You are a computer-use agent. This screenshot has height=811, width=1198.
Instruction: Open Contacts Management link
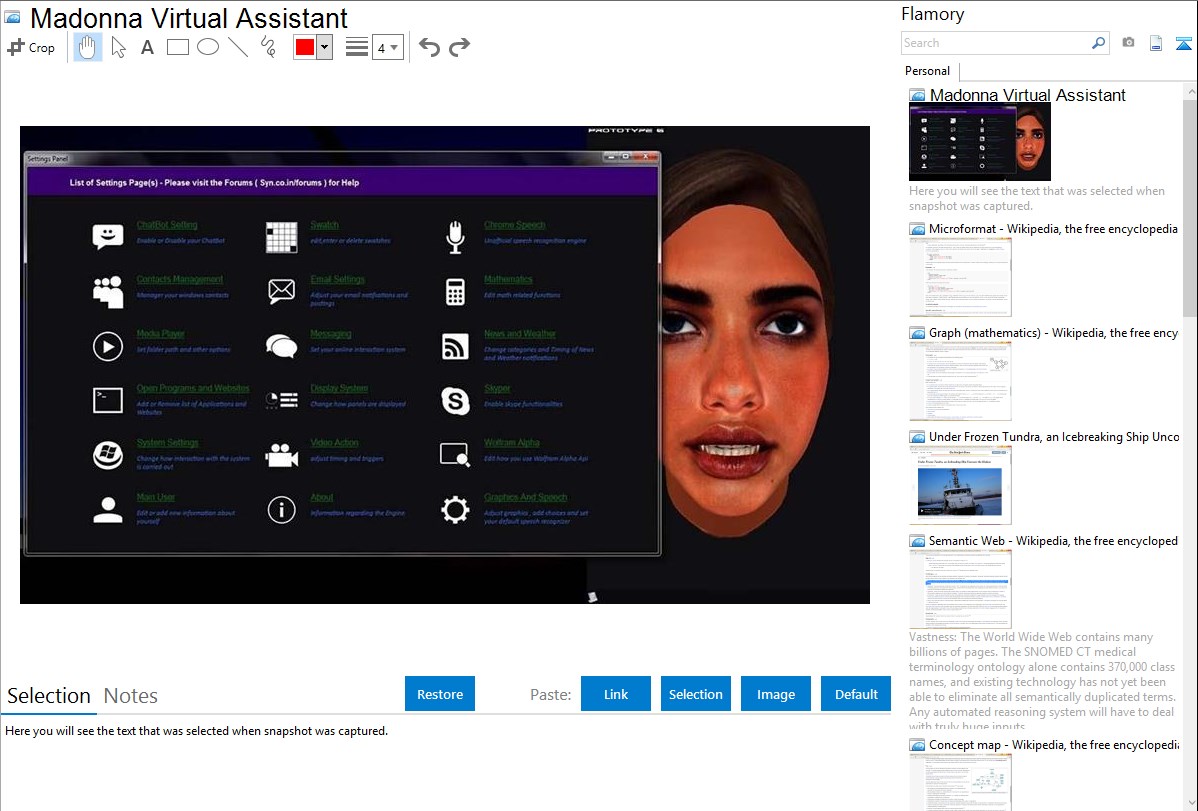point(180,279)
